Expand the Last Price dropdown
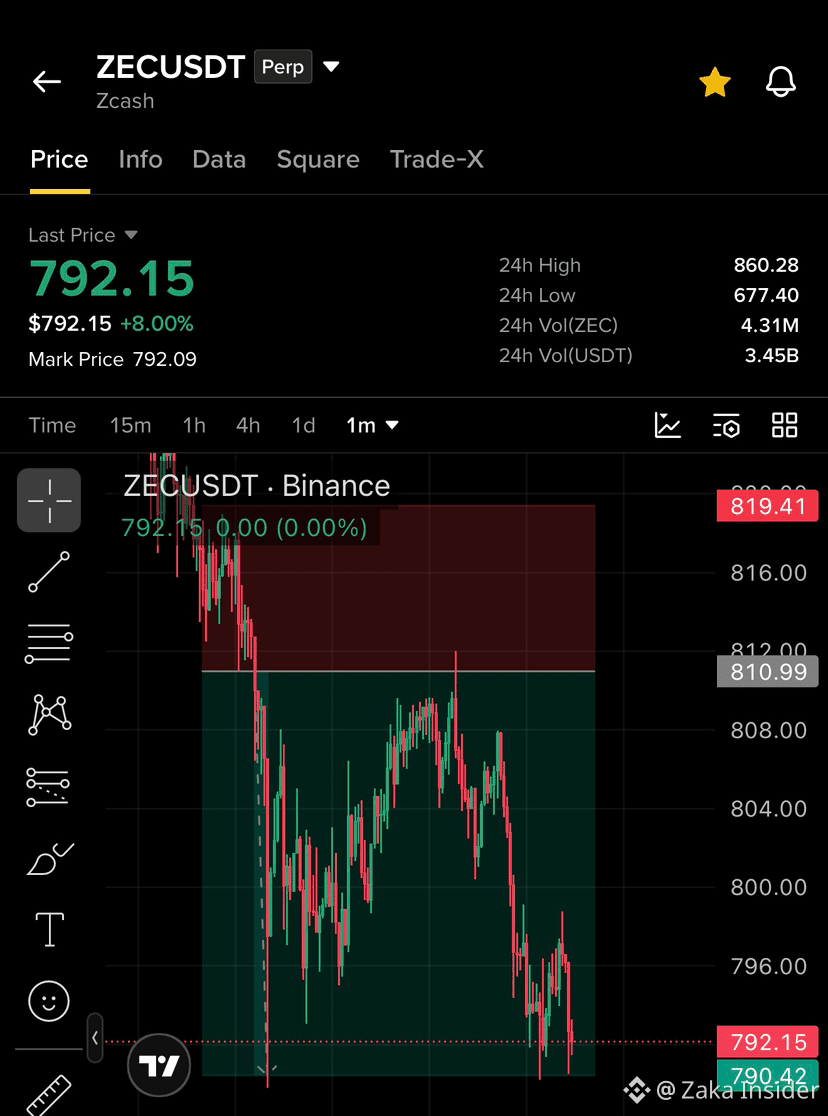The width and height of the screenshot is (828, 1116). pos(130,235)
